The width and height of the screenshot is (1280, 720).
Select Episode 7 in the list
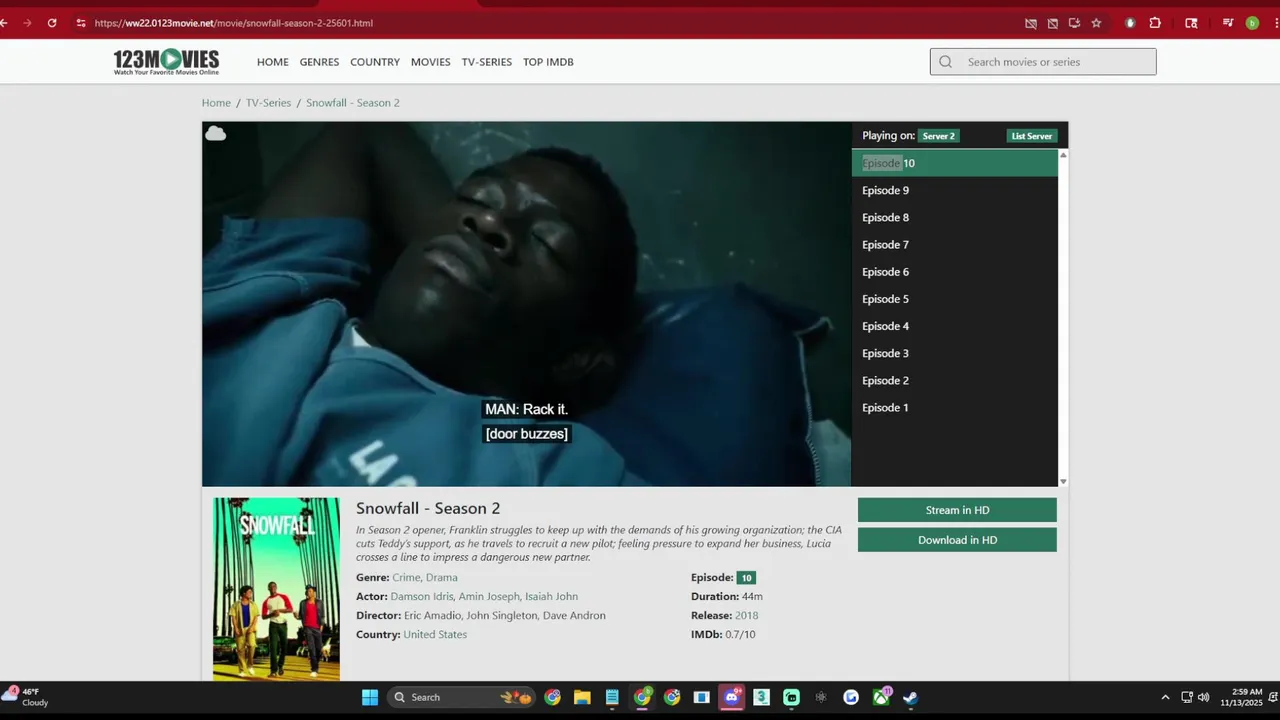tap(954, 244)
